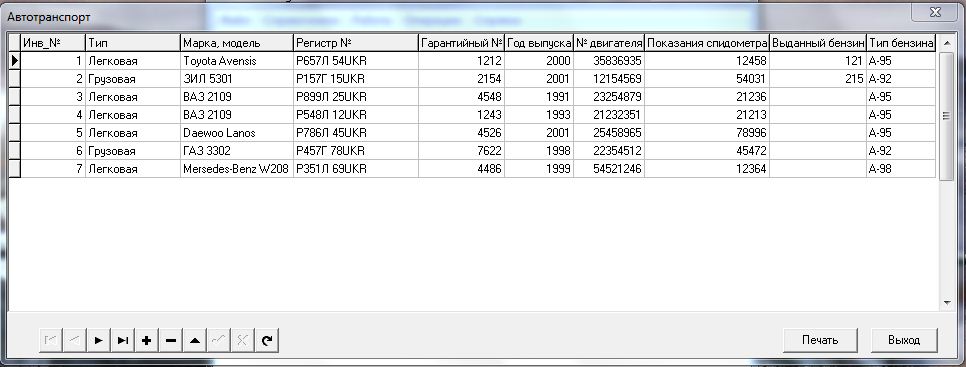The width and height of the screenshot is (966, 367).
Task: Click registration number P548Л 12UKR
Action: click(355, 115)
